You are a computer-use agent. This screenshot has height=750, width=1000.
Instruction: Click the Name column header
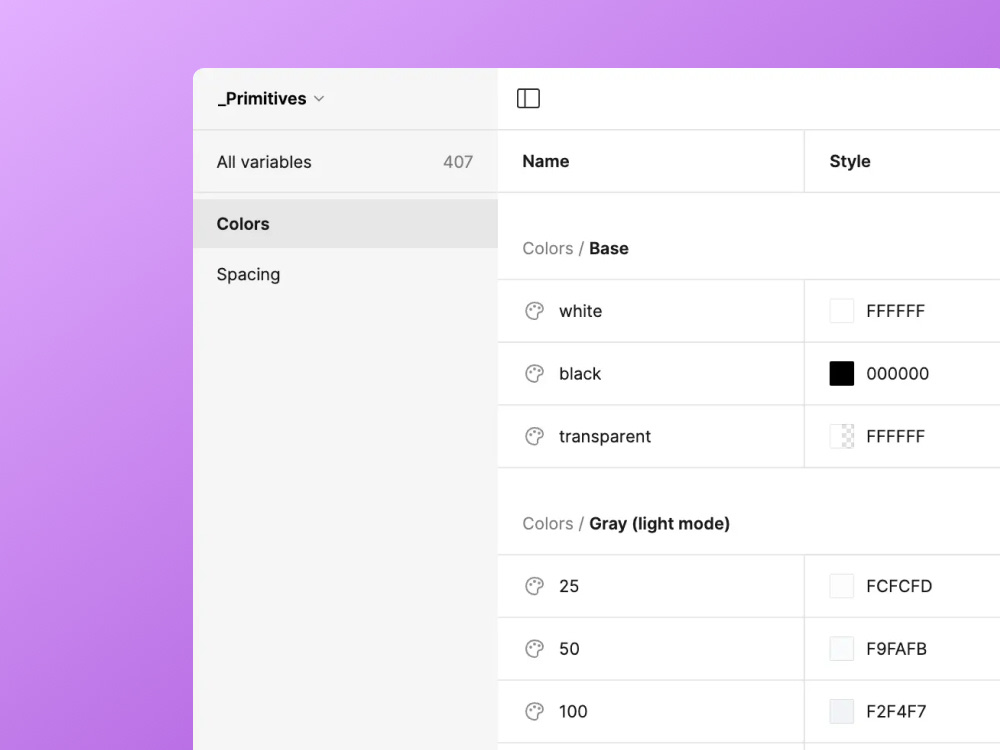pyautogui.click(x=546, y=161)
